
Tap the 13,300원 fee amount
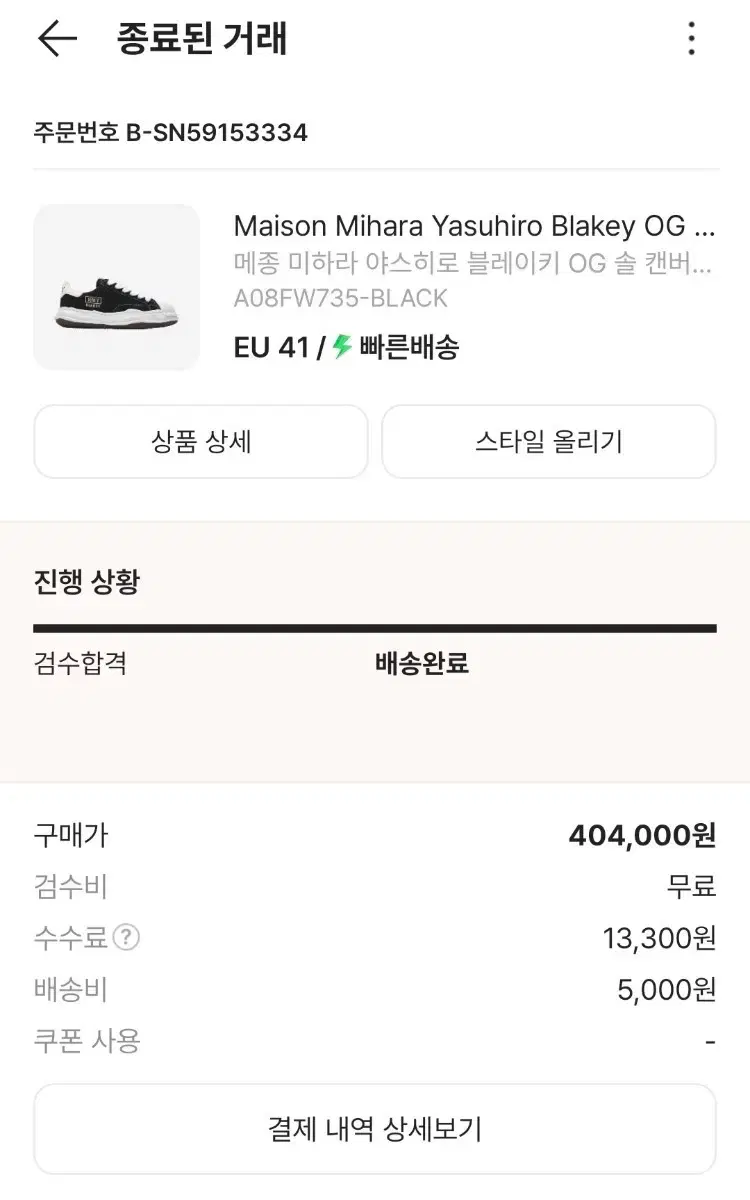point(659,938)
